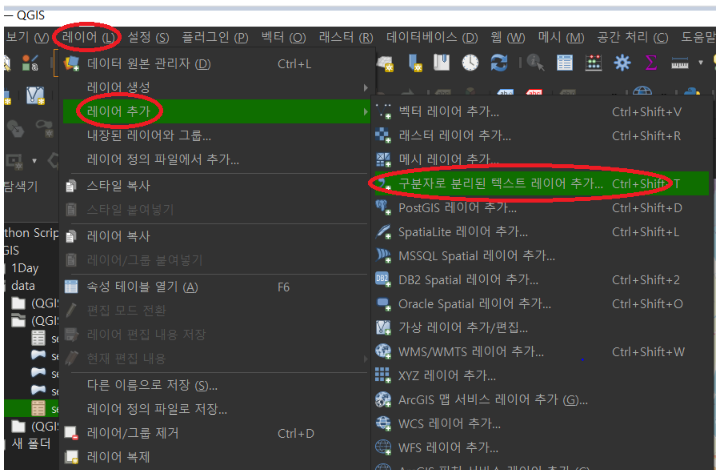Click the show bookmarks book icon
The width and height of the screenshot is (716, 470).
(x=441, y=63)
